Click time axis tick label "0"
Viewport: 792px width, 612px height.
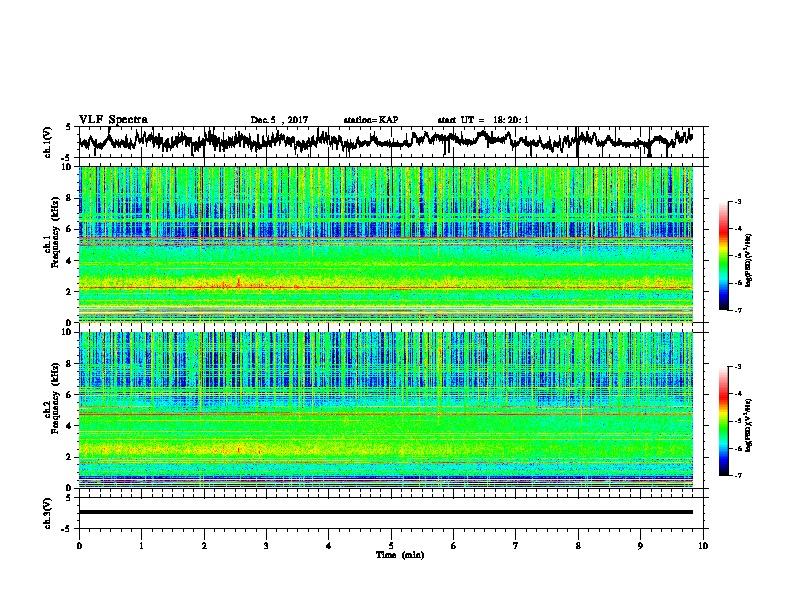click(x=79, y=546)
